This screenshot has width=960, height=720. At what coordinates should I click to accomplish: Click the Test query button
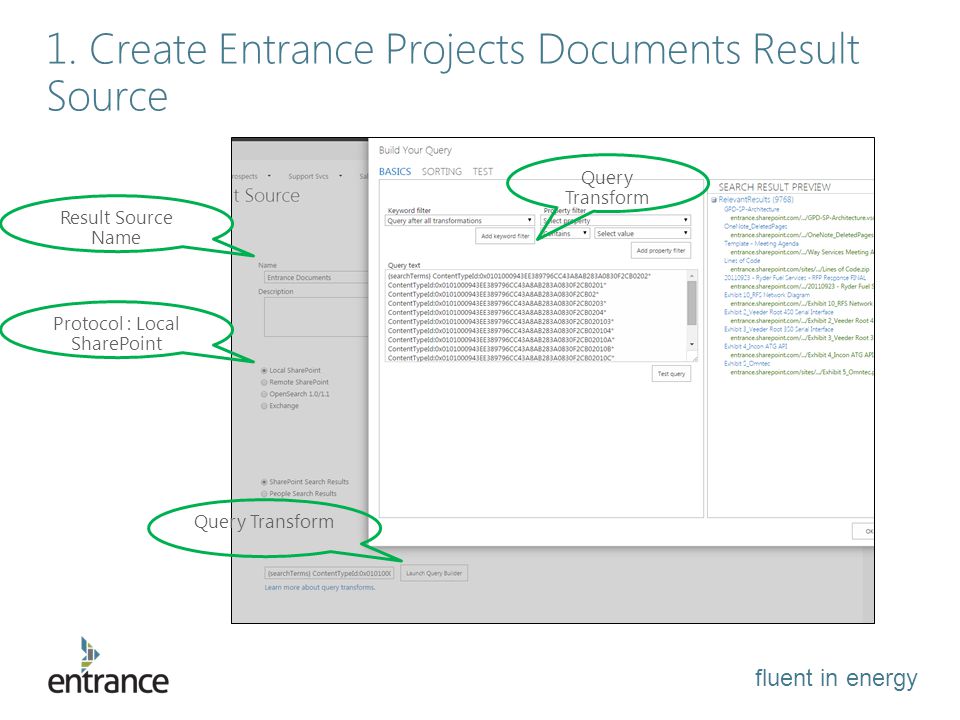coord(671,373)
